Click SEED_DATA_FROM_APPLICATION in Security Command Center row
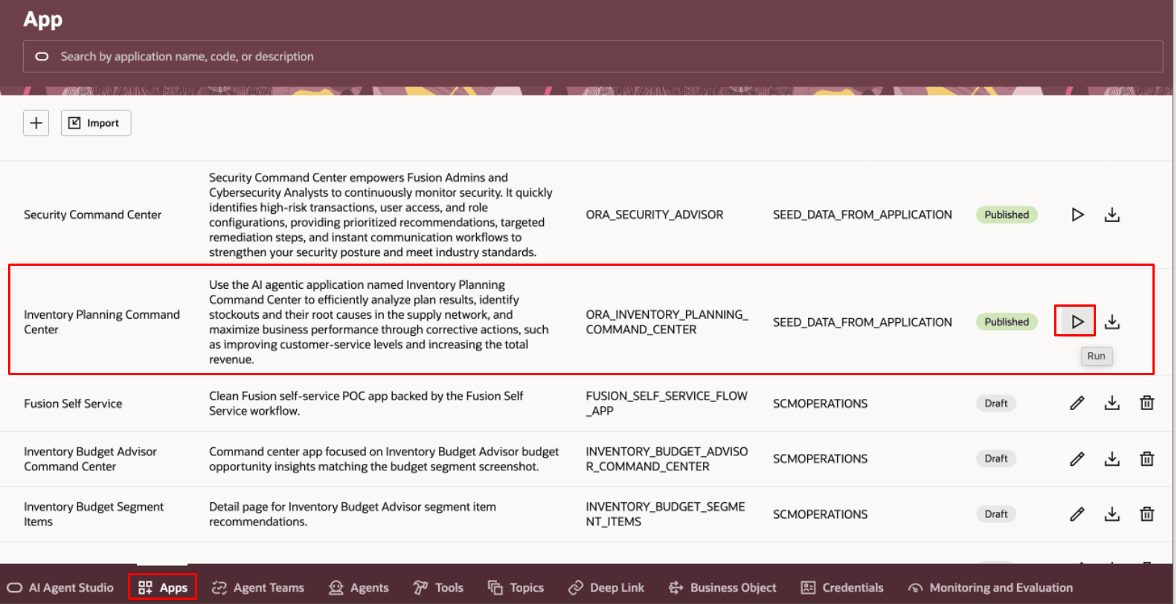 coord(862,215)
